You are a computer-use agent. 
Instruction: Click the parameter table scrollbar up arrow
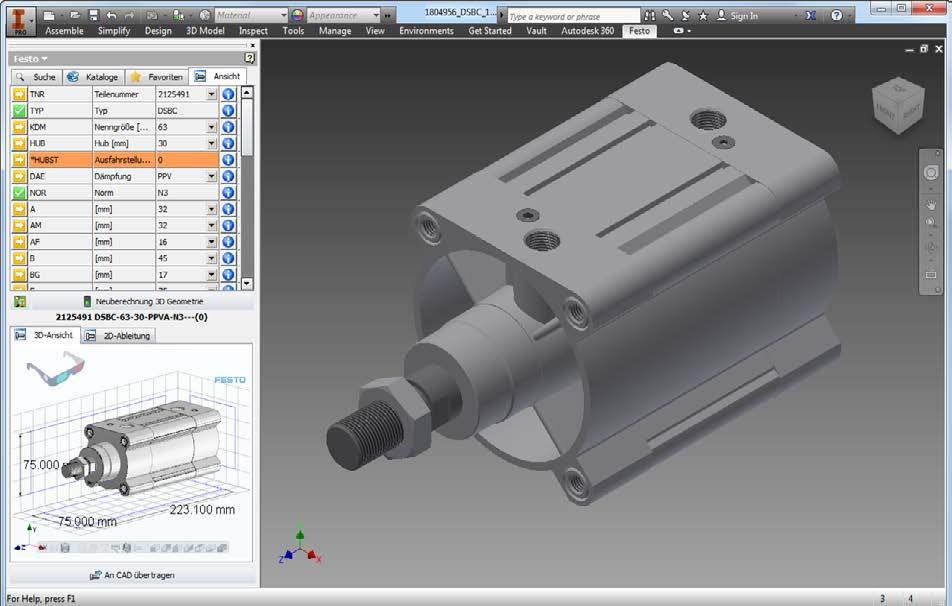[246, 93]
